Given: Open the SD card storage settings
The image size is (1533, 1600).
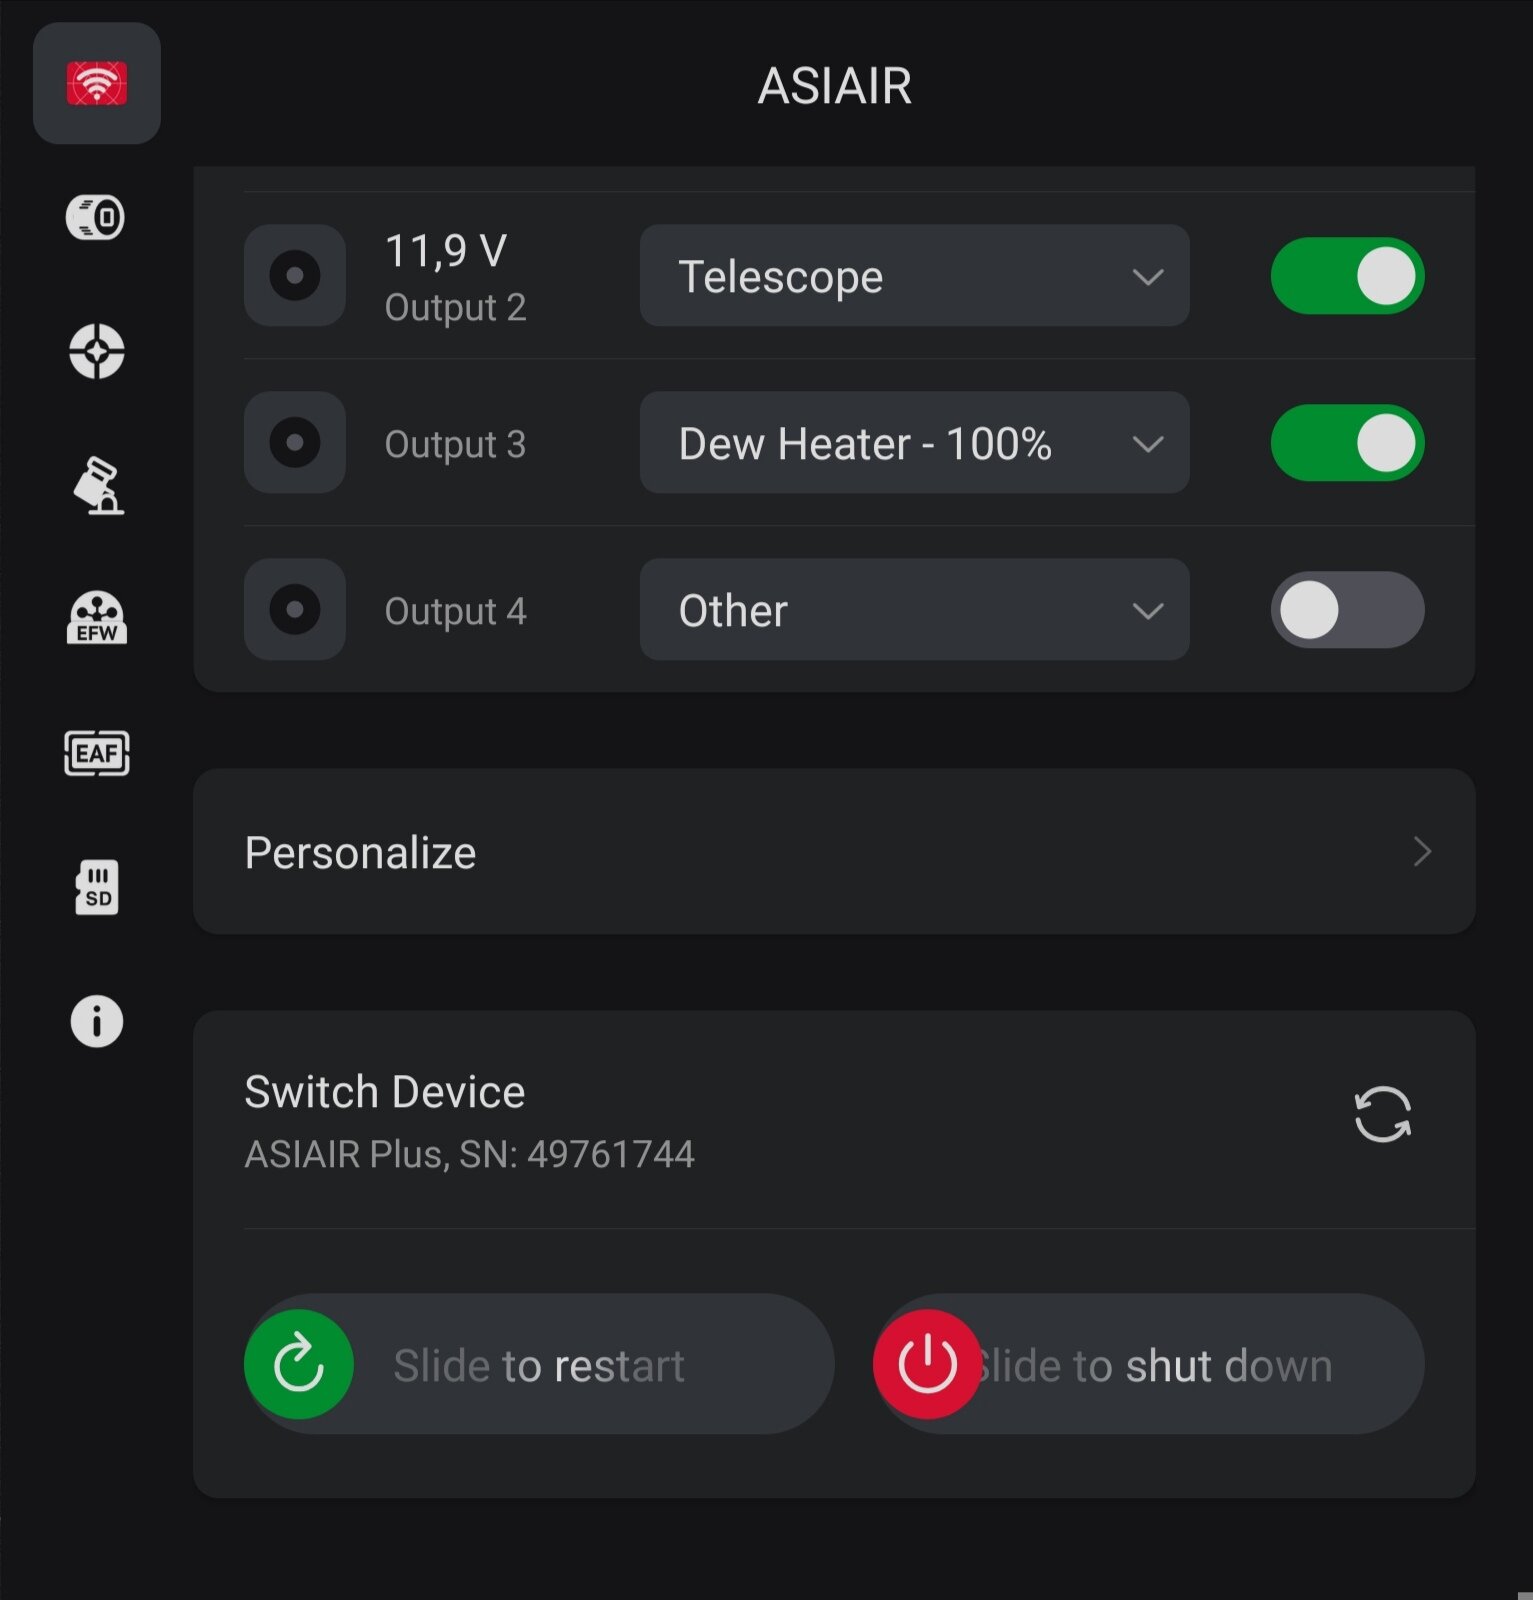Looking at the screenshot, I should coord(96,887).
